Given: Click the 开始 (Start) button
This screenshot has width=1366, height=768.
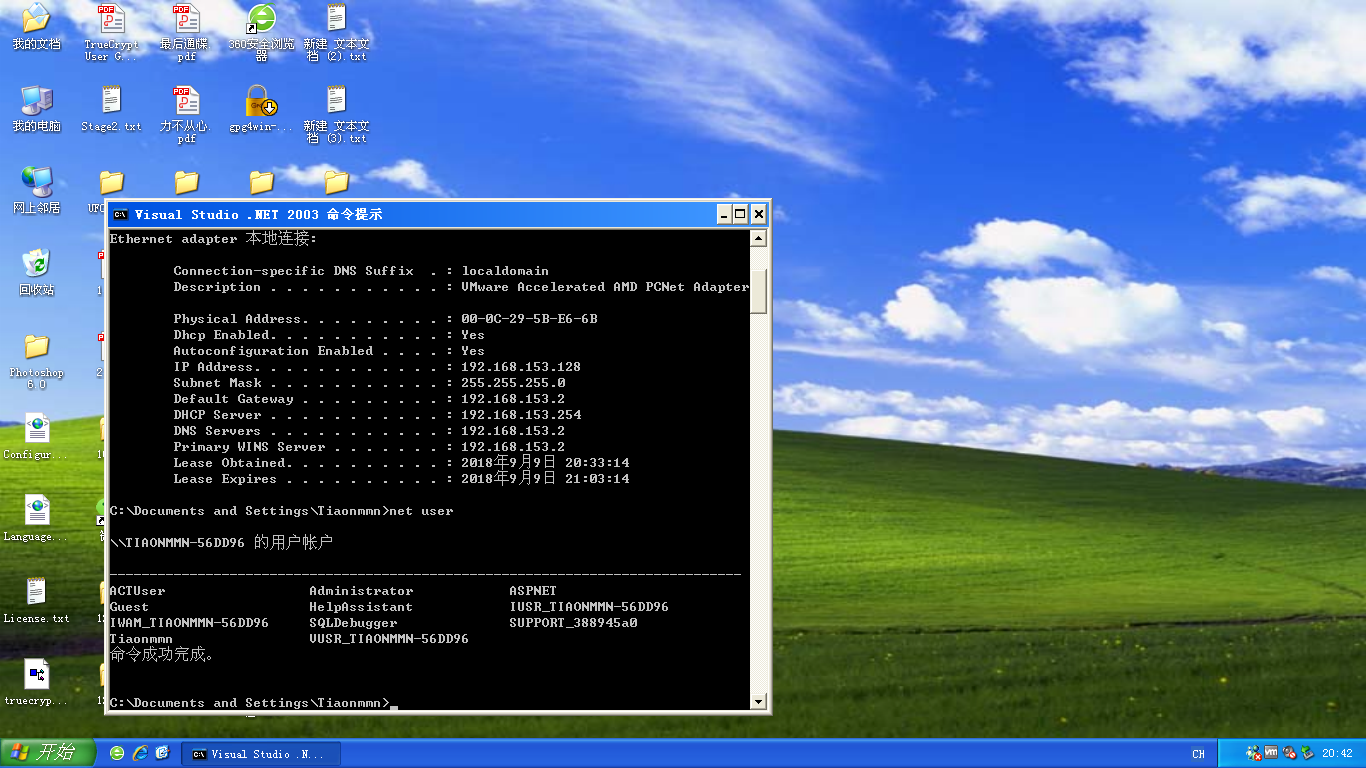Looking at the screenshot, I should pos(48,753).
